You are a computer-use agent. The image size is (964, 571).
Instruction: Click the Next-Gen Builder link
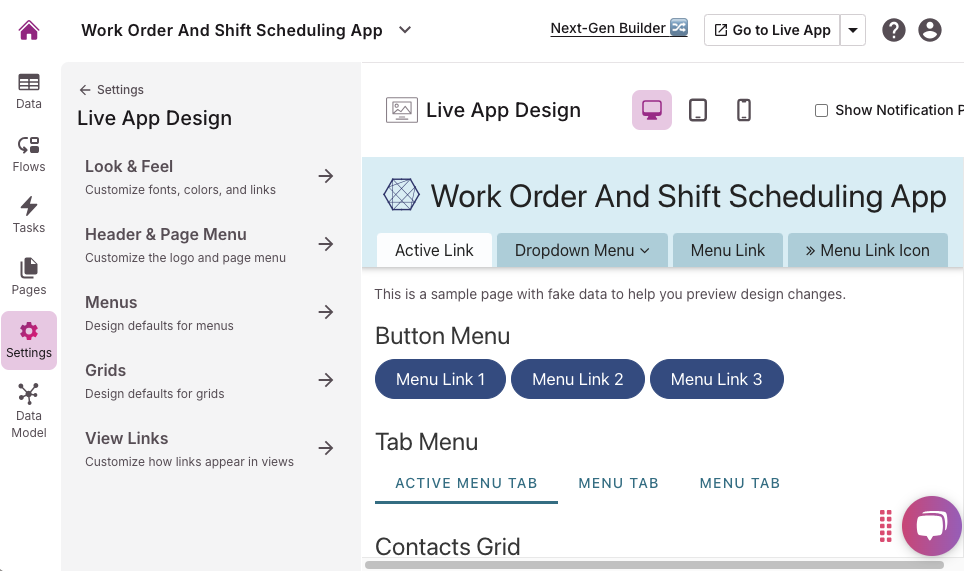coord(618,28)
